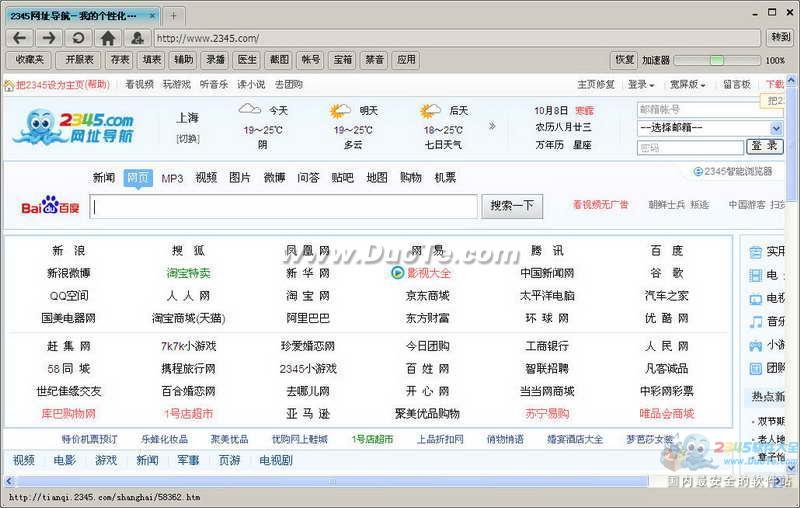Click the user profile icon in toolbar
The image size is (800, 508).
tap(137, 38)
